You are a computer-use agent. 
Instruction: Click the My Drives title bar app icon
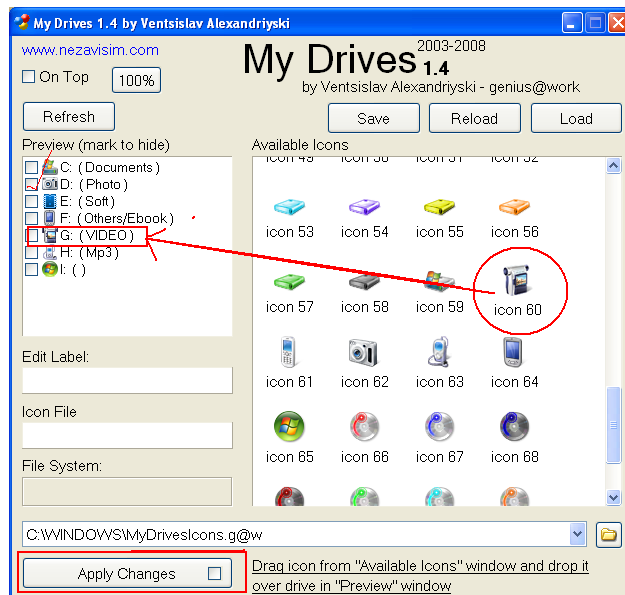click(22, 22)
